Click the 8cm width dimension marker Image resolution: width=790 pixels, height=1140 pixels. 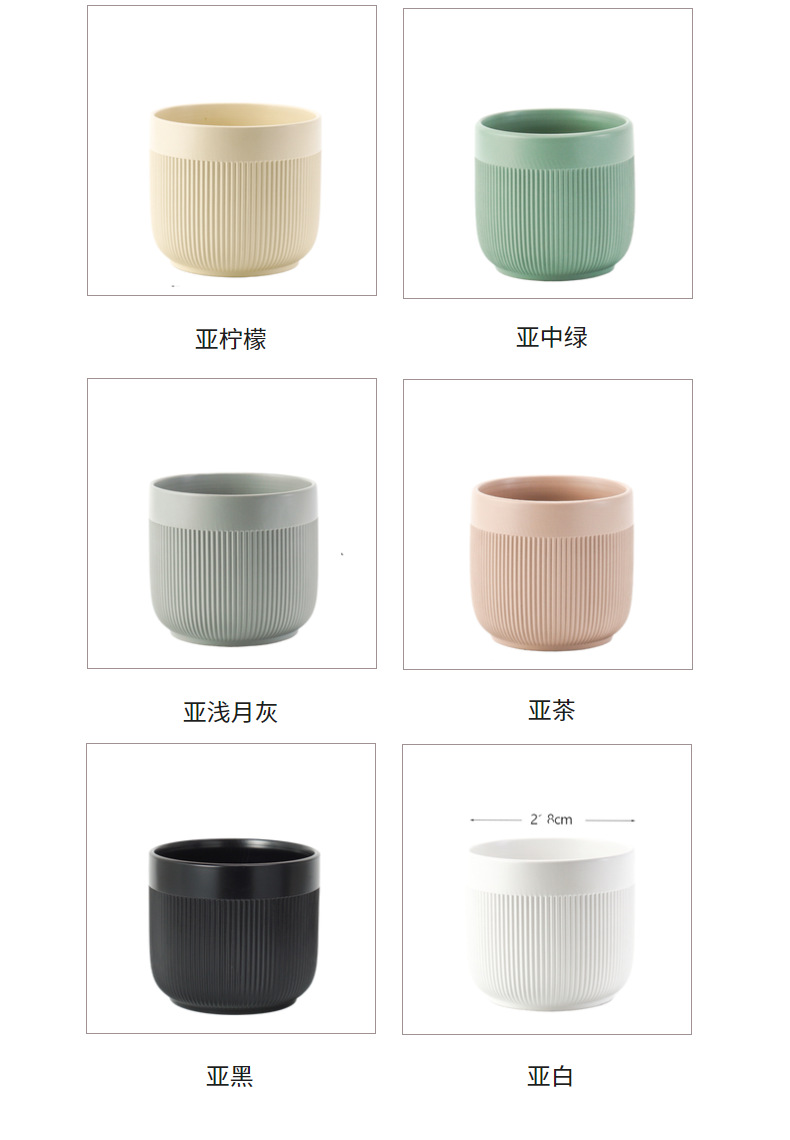551,819
